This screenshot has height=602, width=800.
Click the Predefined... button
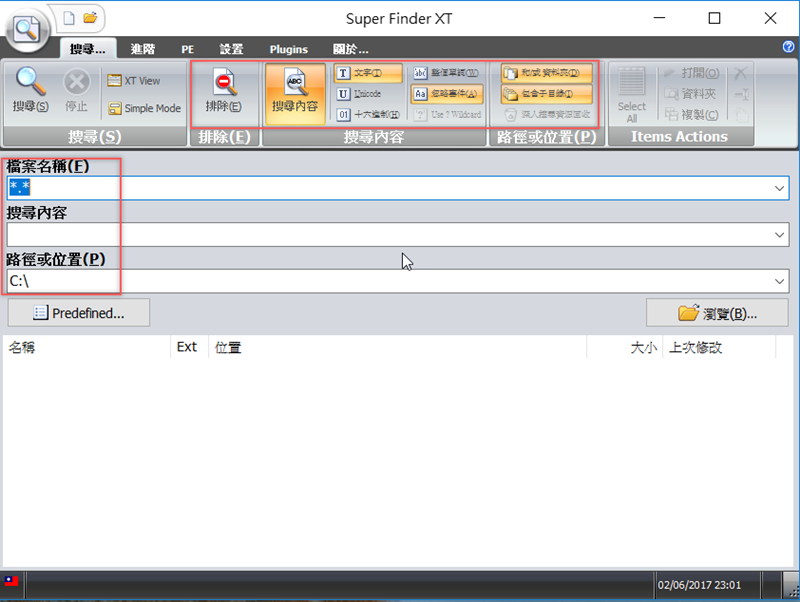coord(79,313)
